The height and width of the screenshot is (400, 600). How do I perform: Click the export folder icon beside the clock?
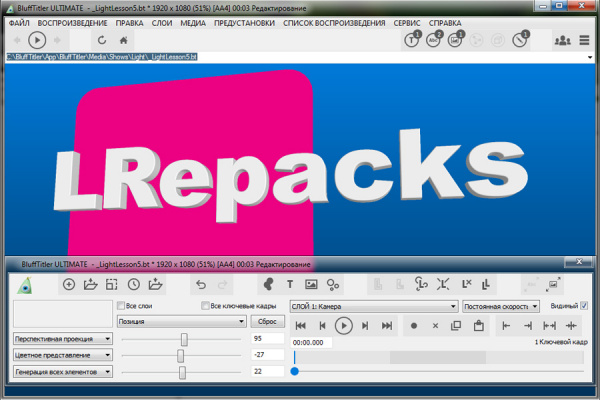(155, 284)
